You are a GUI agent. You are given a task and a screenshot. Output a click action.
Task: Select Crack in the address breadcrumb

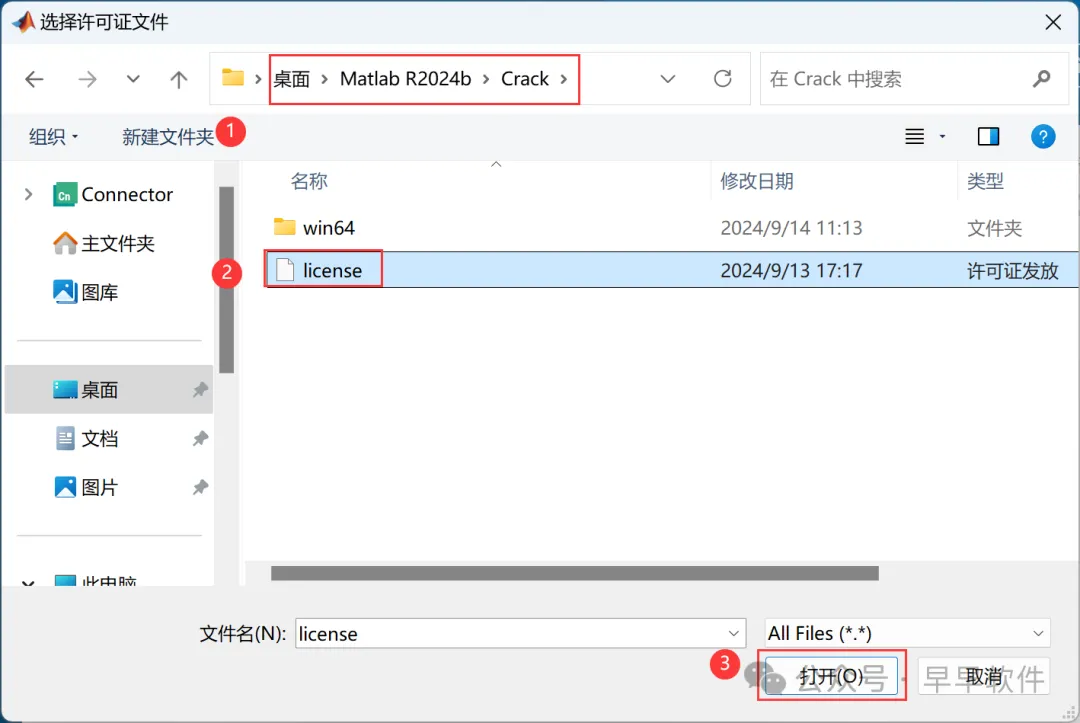click(525, 78)
